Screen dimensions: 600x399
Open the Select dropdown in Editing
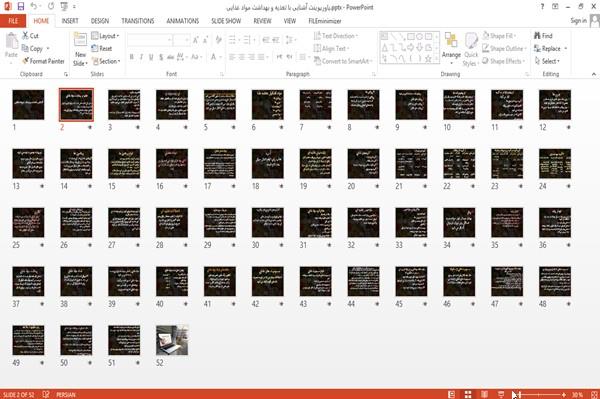547,61
